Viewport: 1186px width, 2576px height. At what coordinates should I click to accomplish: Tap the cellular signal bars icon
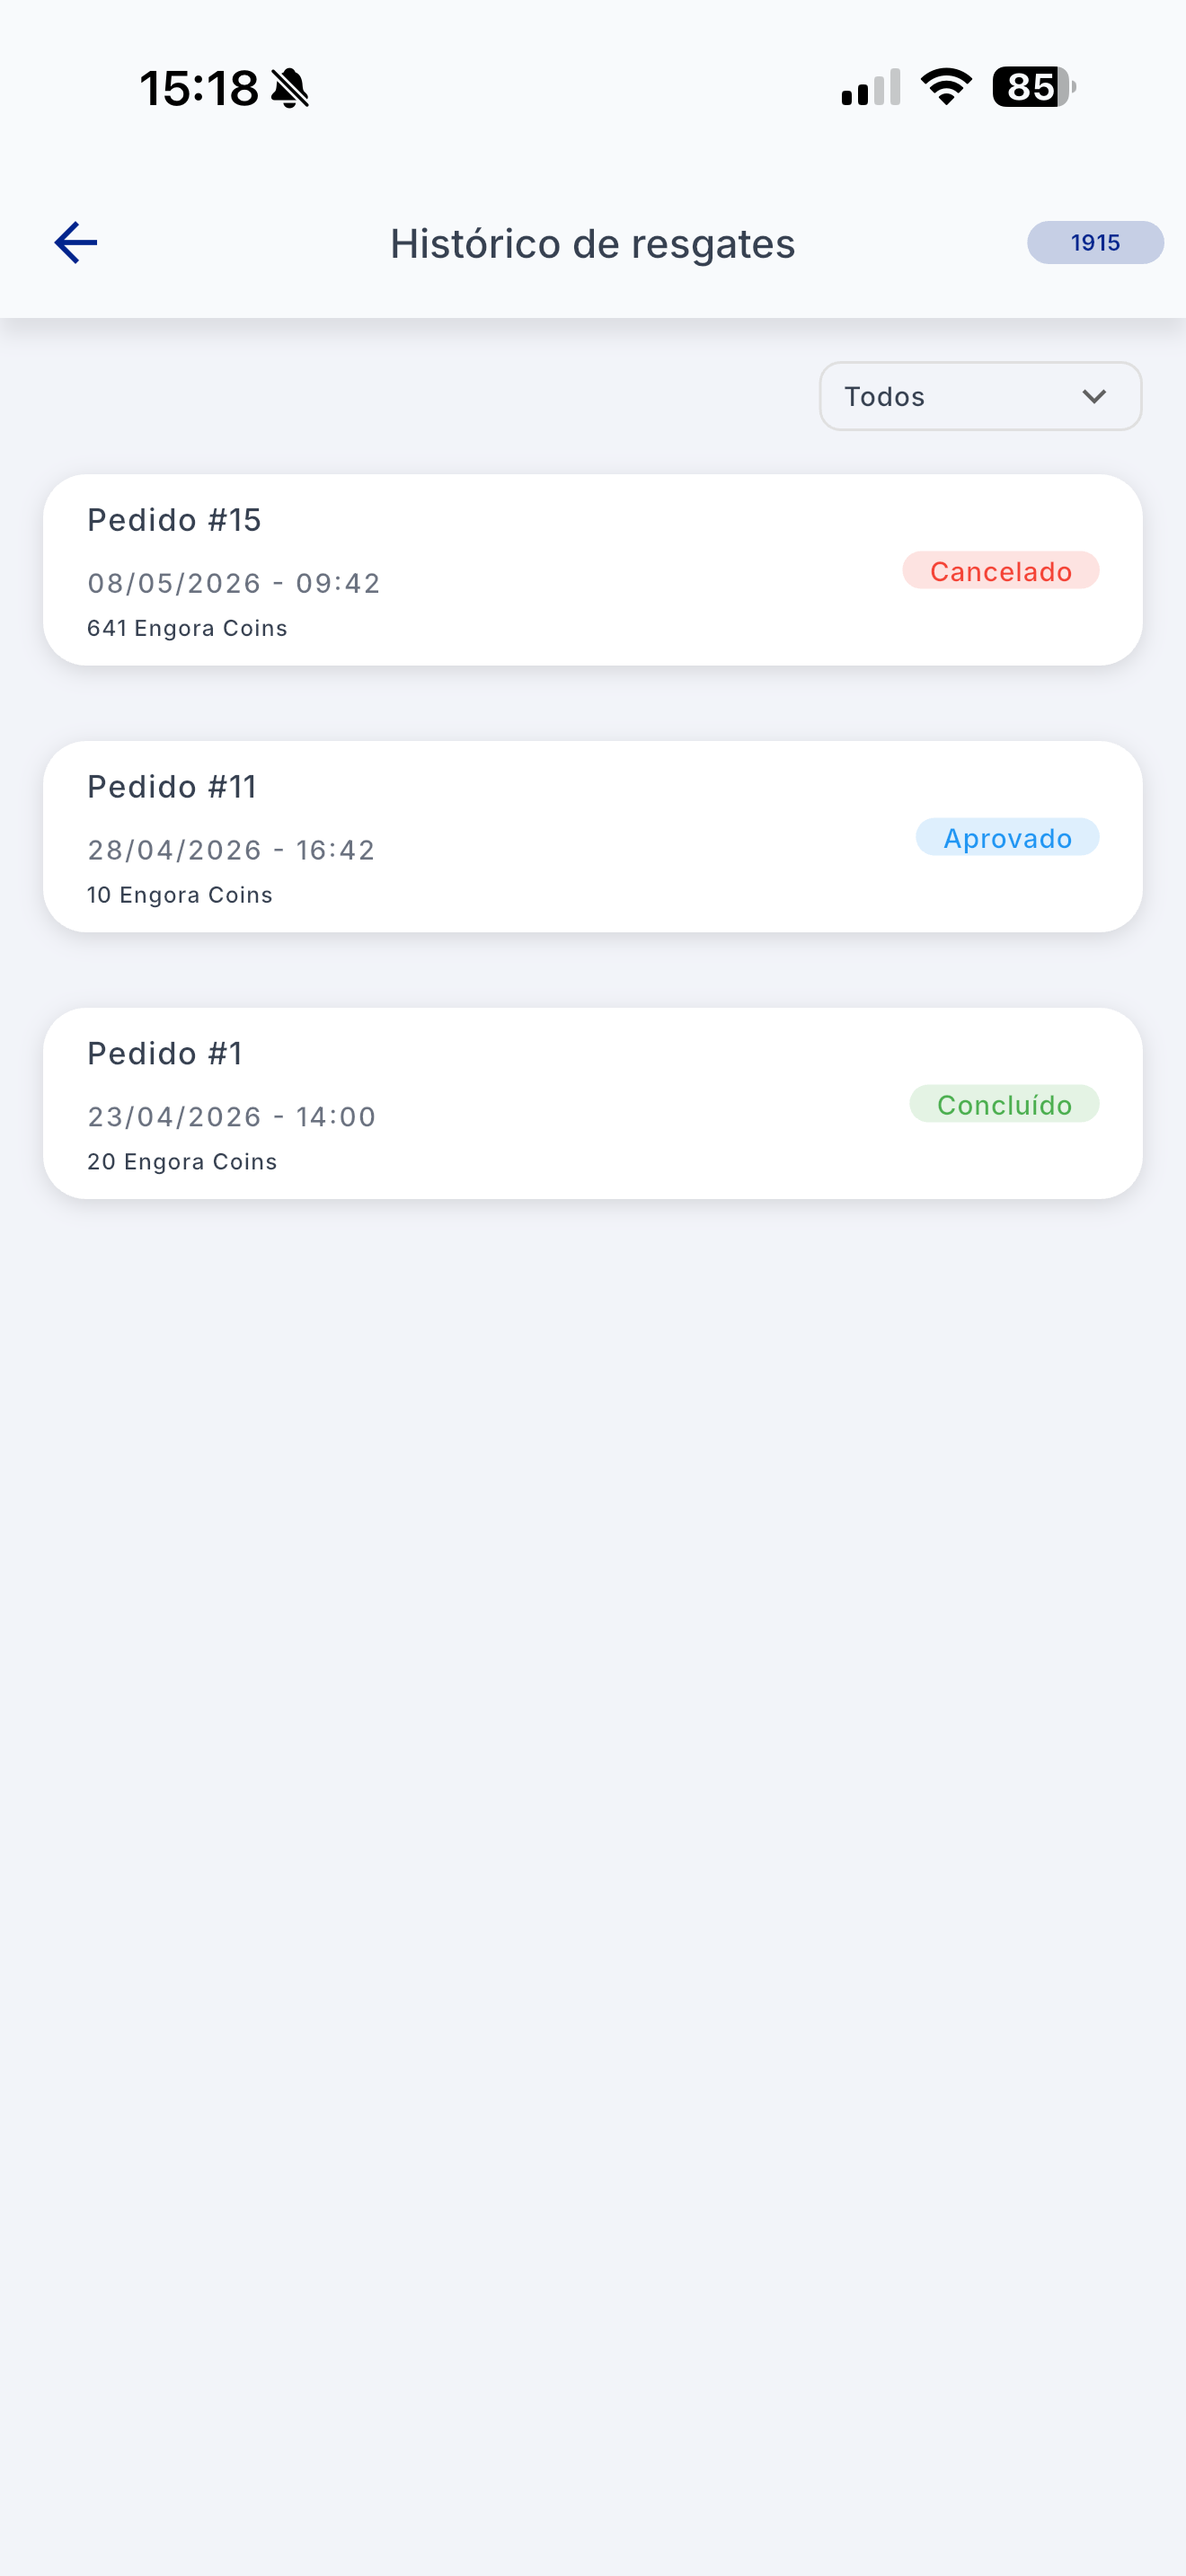pos(871,87)
